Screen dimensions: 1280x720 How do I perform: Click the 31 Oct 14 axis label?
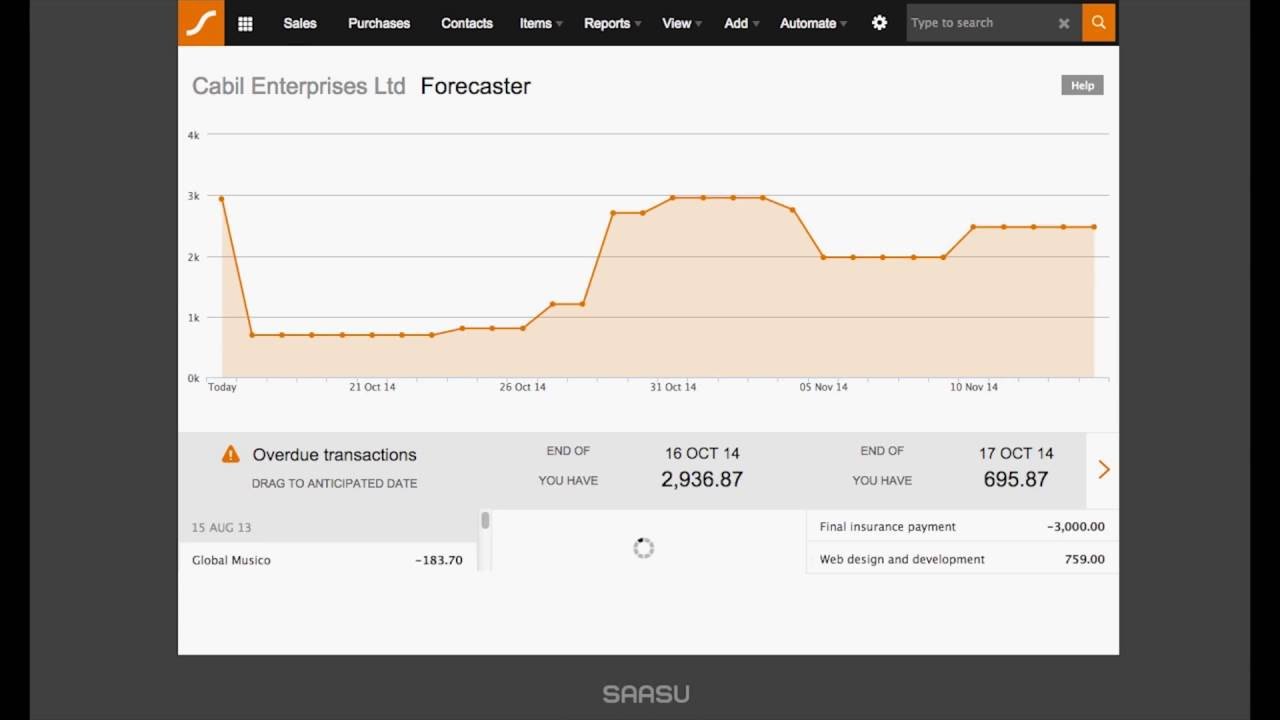point(673,387)
